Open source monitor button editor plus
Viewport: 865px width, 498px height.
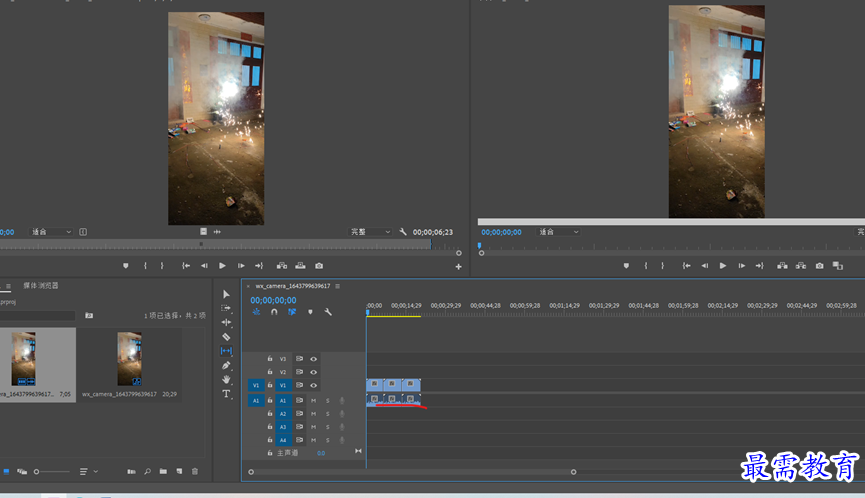coord(458,267)
